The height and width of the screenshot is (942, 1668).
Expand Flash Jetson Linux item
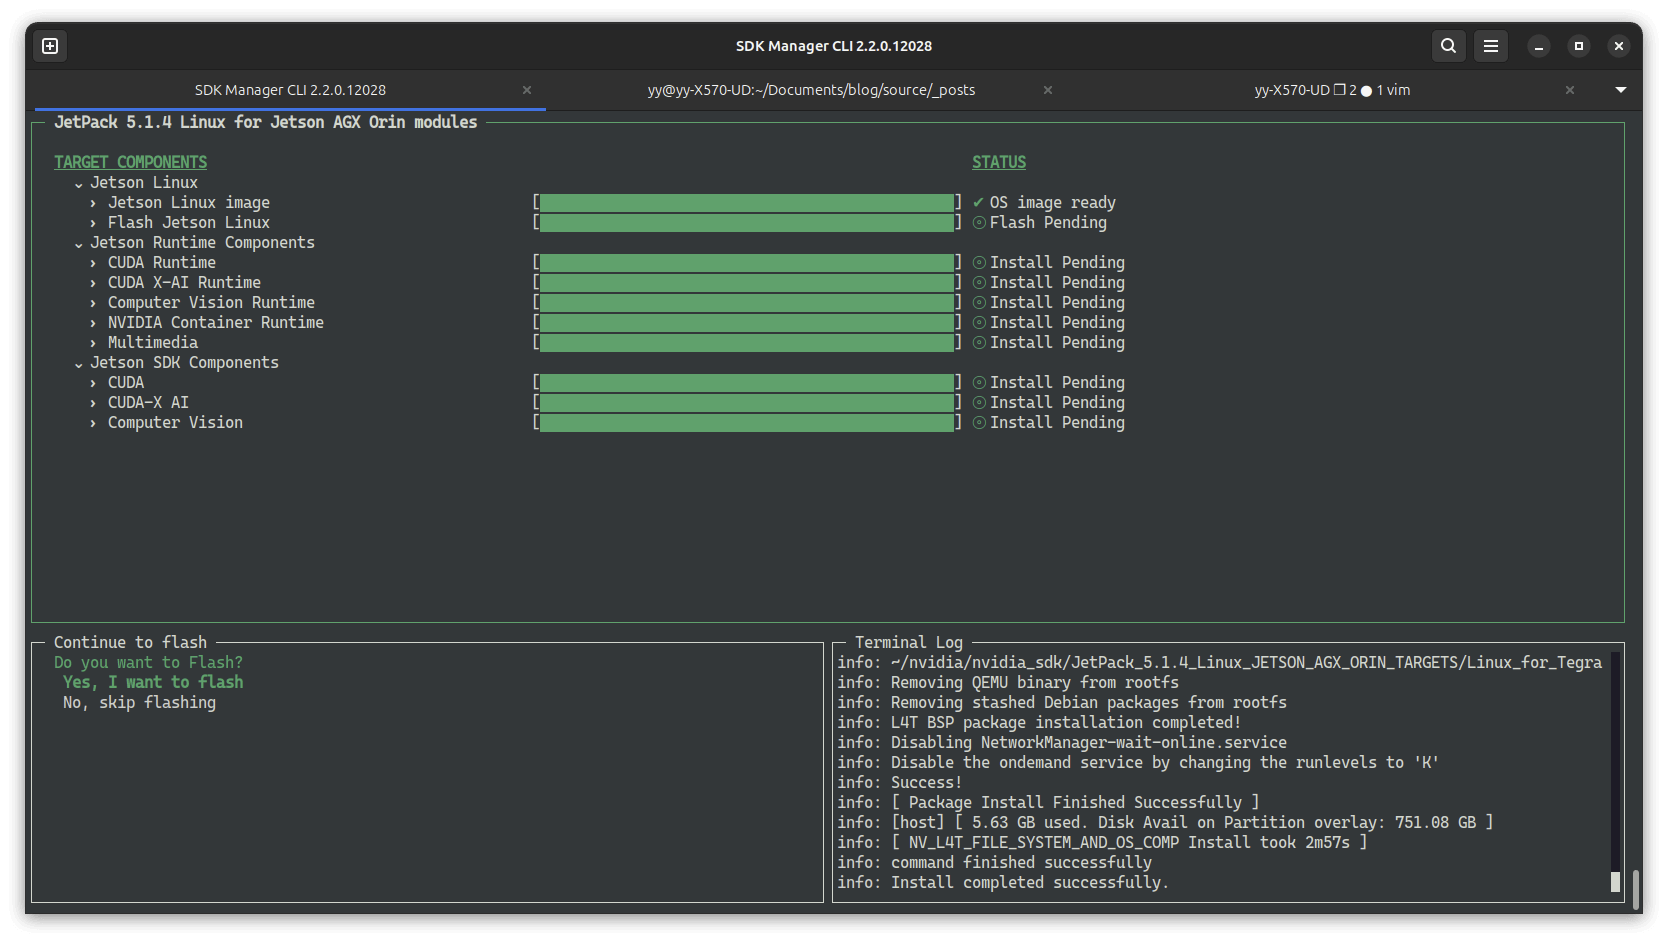coord(93,223)
